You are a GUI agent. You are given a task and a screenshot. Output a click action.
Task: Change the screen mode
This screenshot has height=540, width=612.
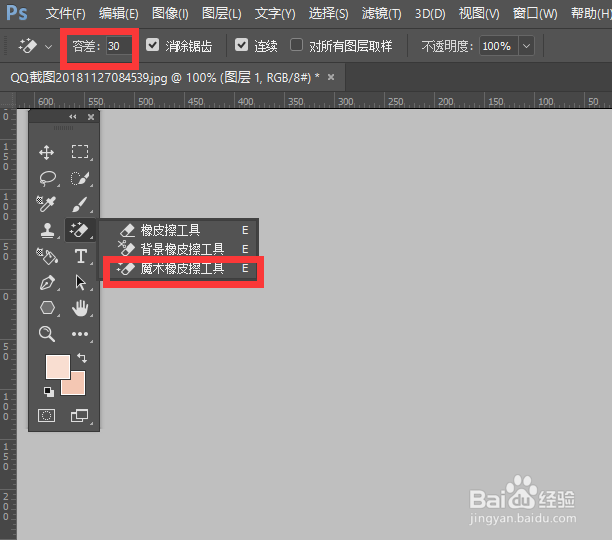pos(79,416)
